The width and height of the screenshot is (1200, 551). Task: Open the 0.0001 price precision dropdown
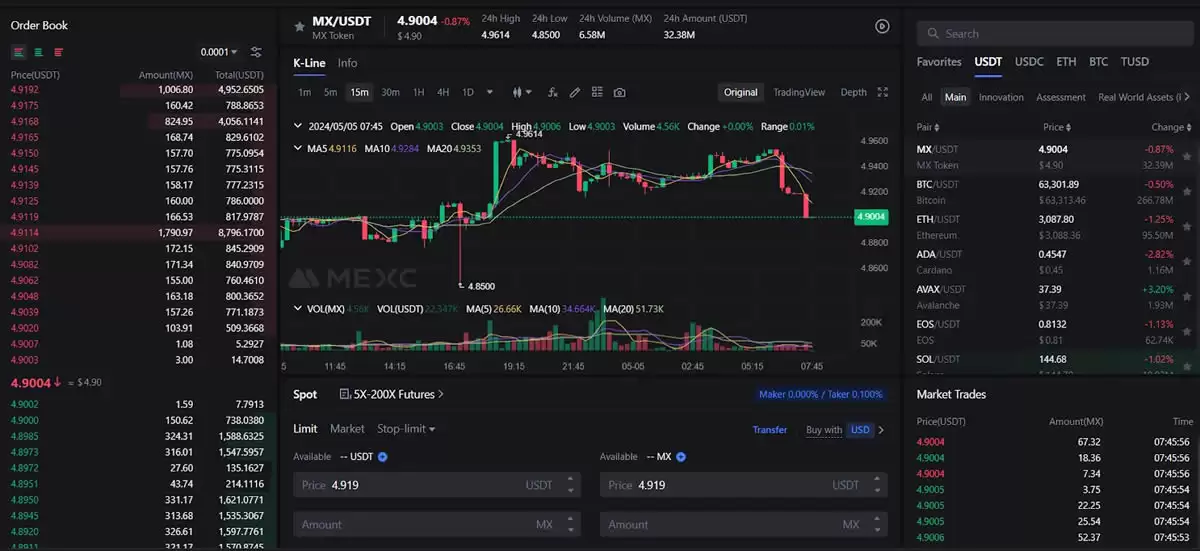(x=219, y=52)
